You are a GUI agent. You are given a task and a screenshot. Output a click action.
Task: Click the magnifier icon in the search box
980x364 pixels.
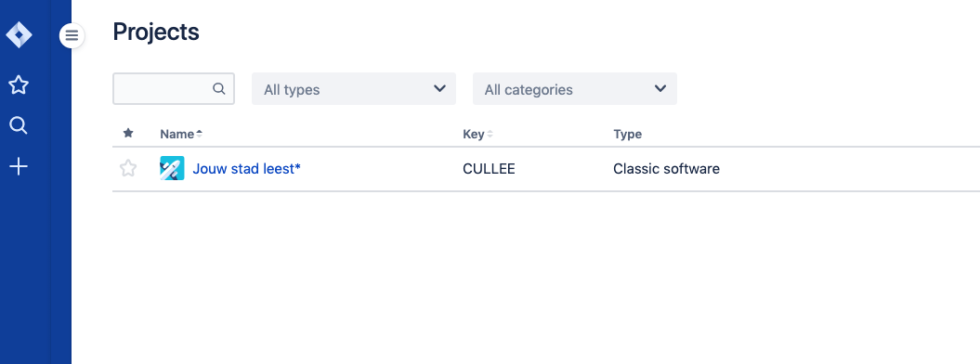coord(219,89)
